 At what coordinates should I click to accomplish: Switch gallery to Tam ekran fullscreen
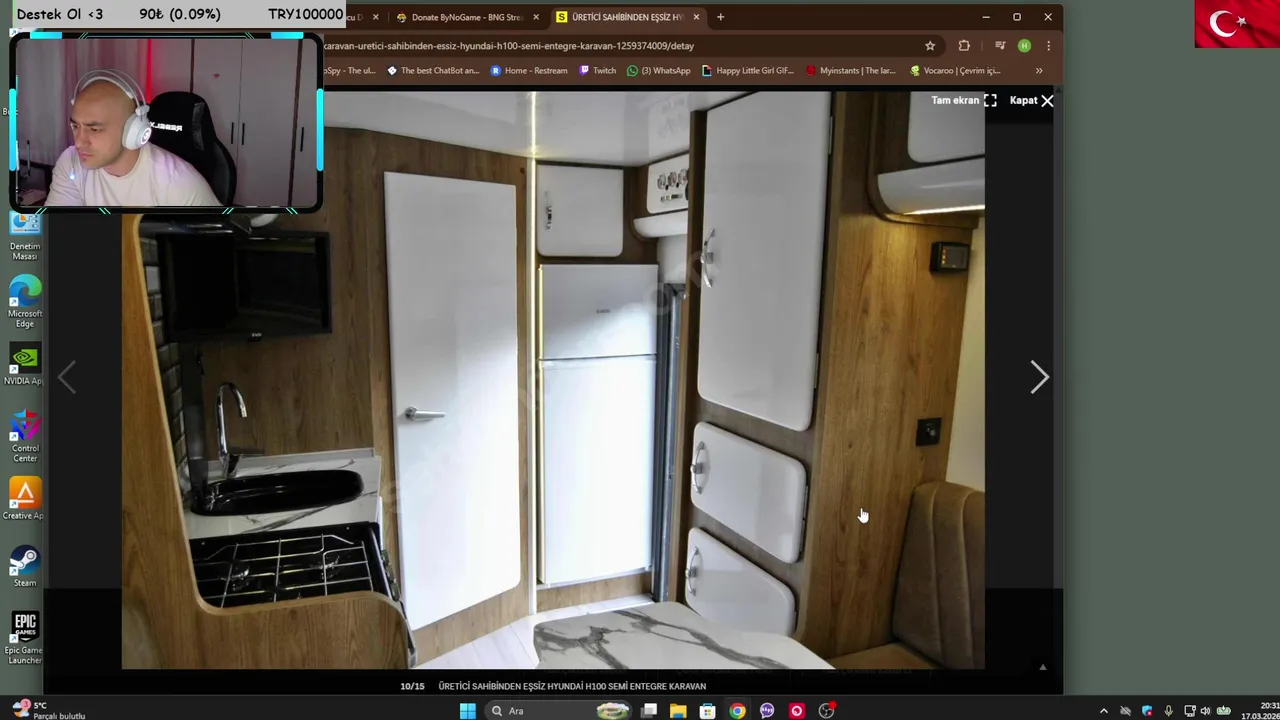[x=963, y=100]
